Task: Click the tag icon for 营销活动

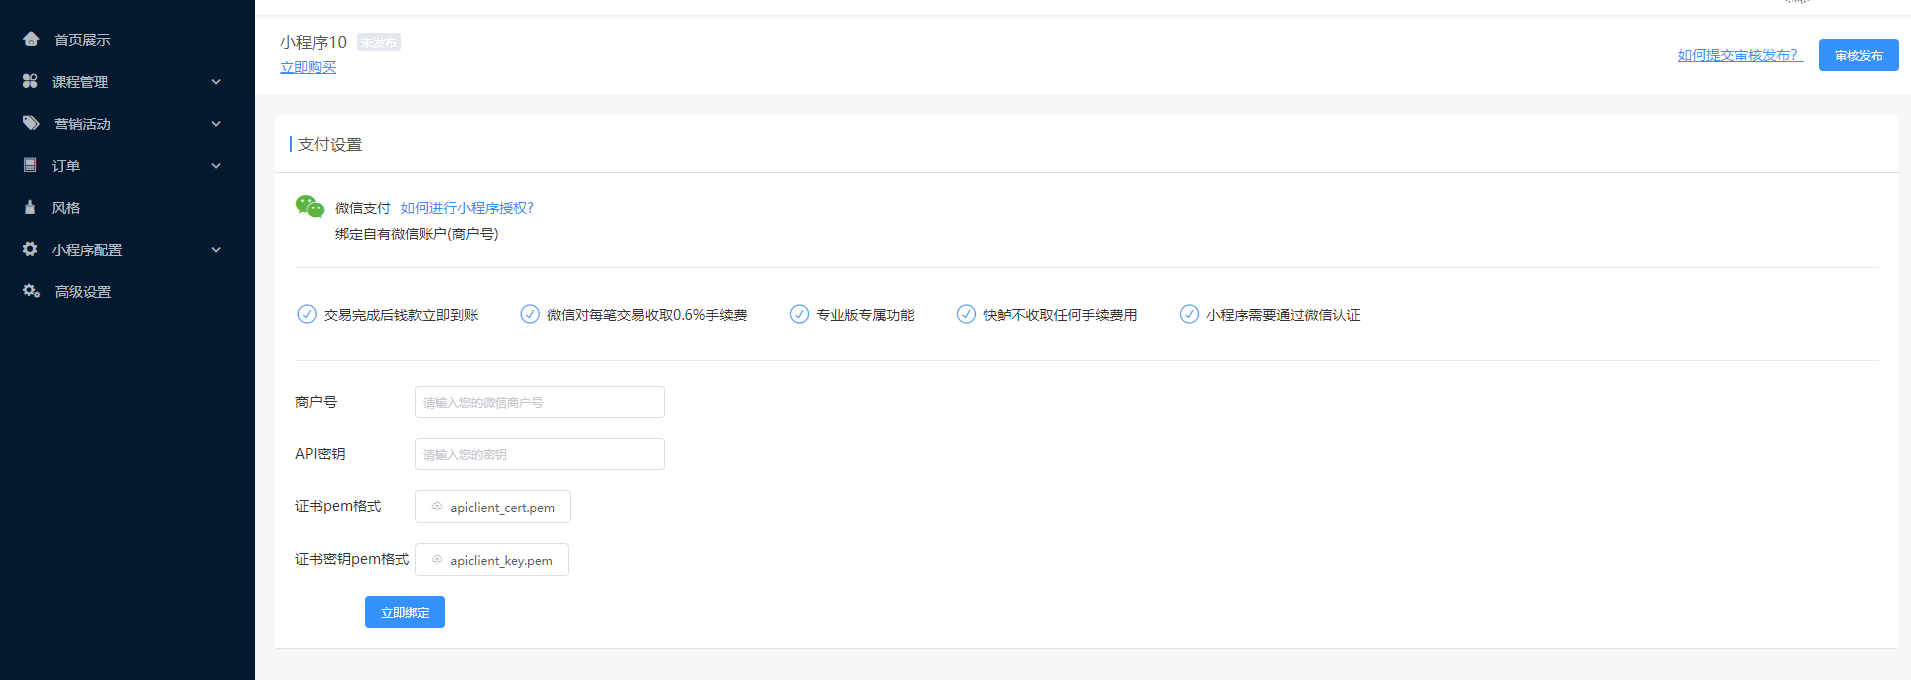Action: (x=31, y=123)
